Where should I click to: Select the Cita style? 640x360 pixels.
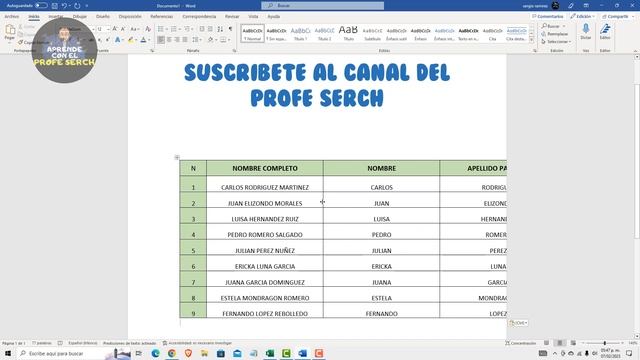point(493,33)
